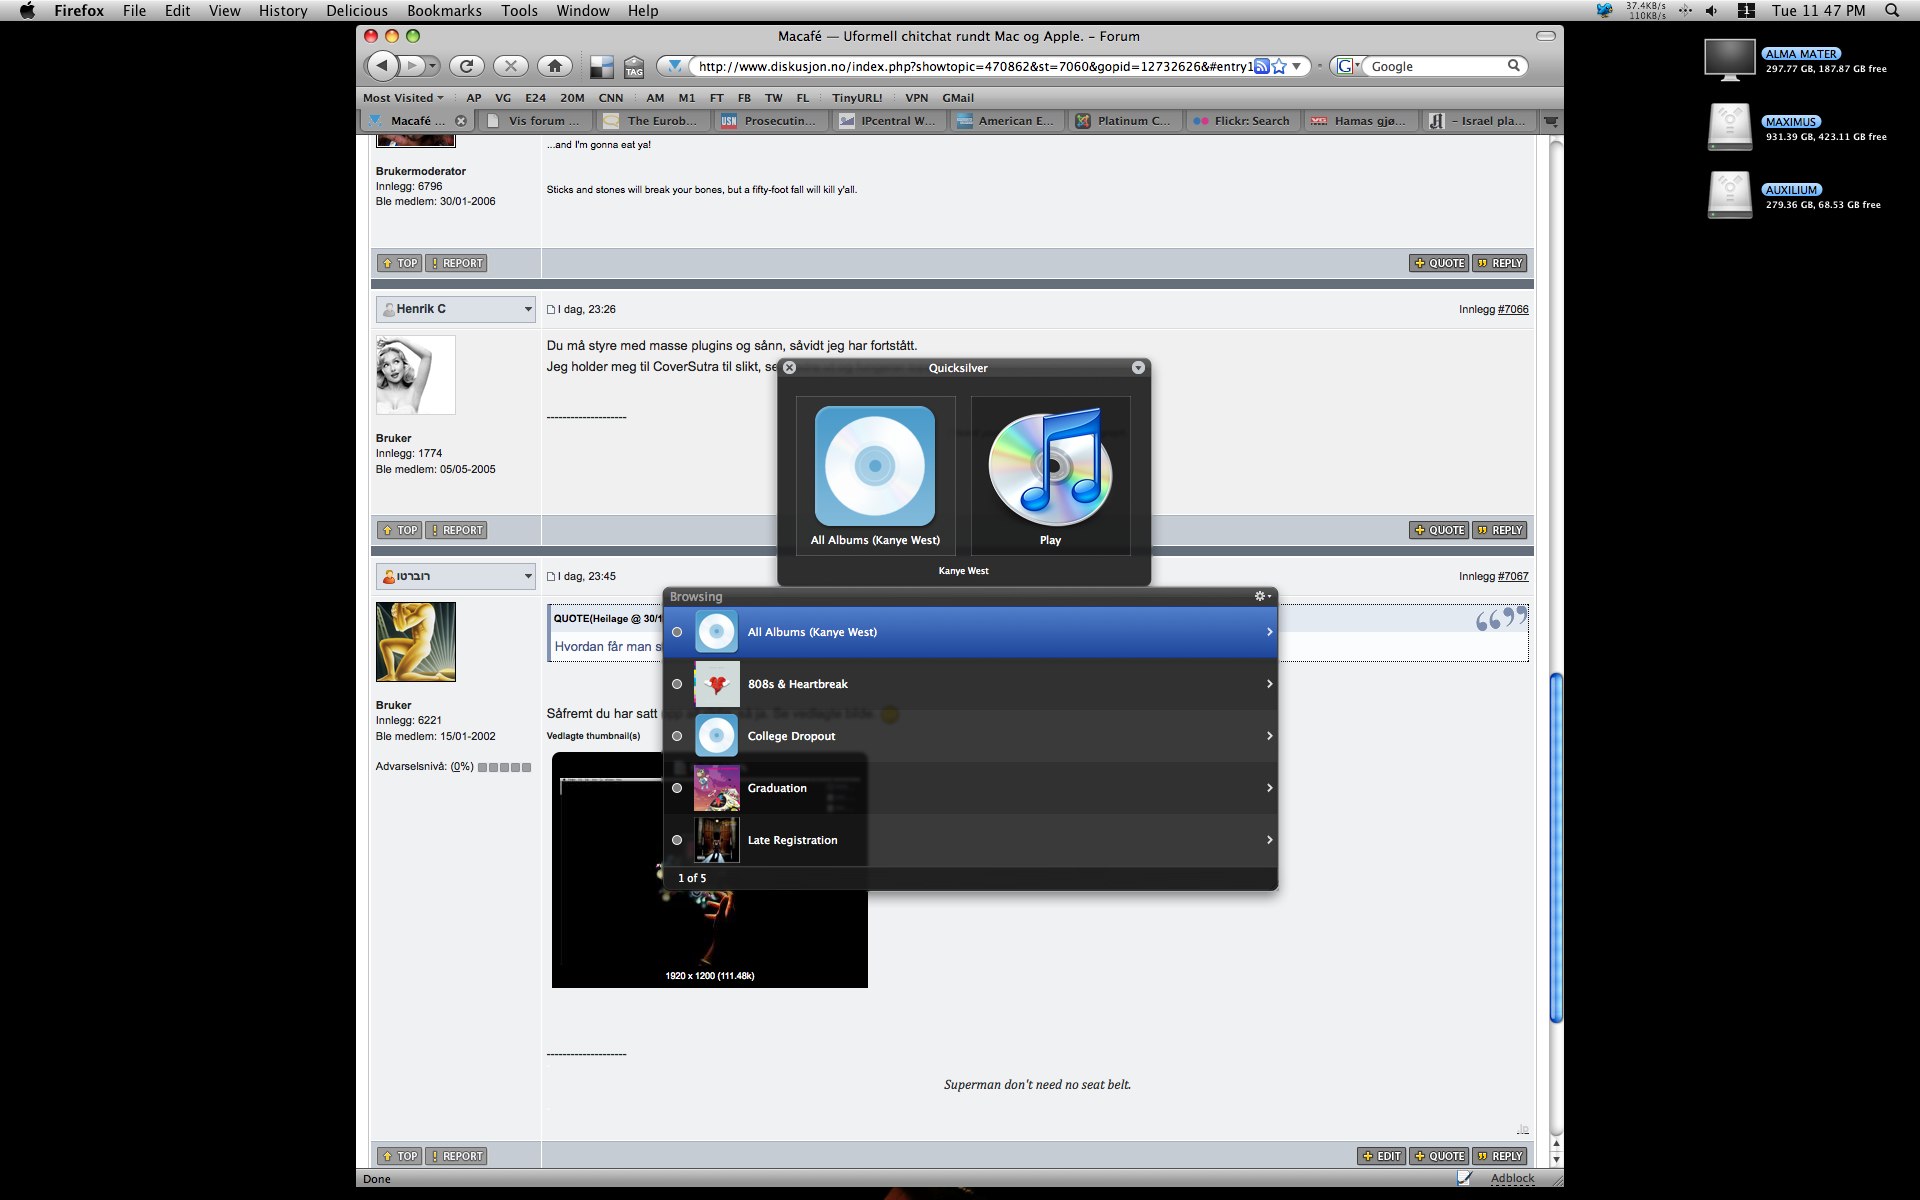Click REPLY button on post #7066
Viewport: 1920px width, 1200px height.
(1499, 530)
